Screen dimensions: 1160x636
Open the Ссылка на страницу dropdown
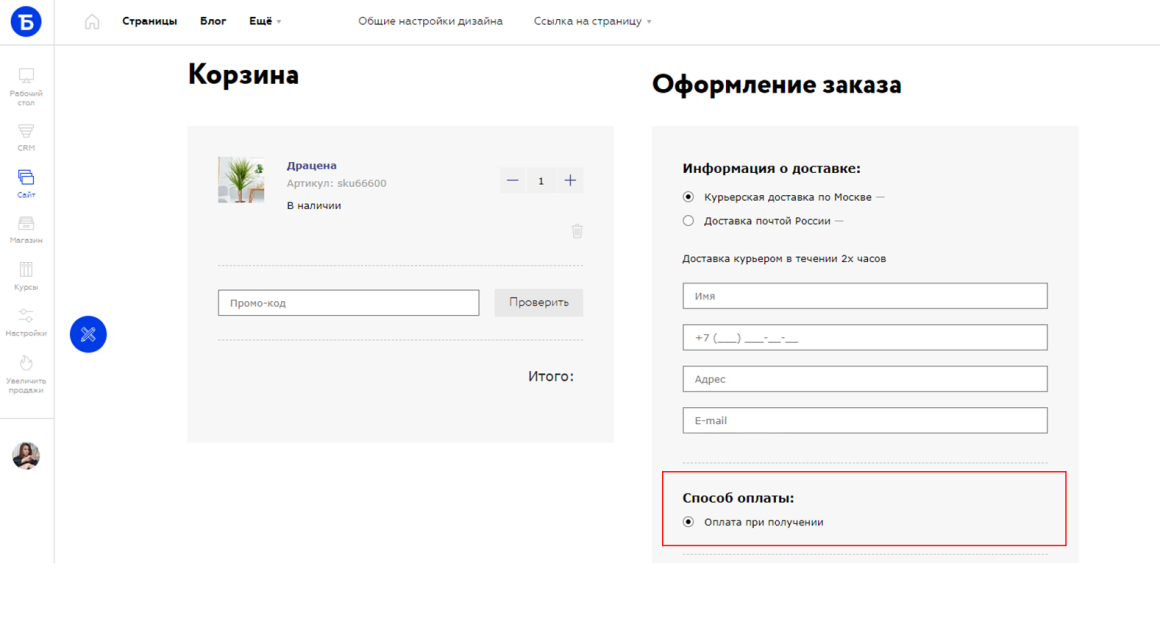[593, 21]
